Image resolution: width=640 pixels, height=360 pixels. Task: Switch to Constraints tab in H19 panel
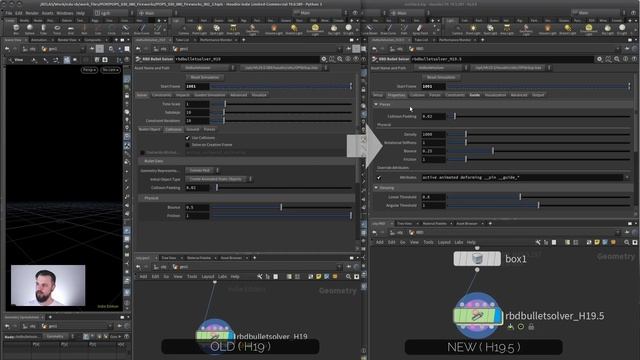point(162,95)
